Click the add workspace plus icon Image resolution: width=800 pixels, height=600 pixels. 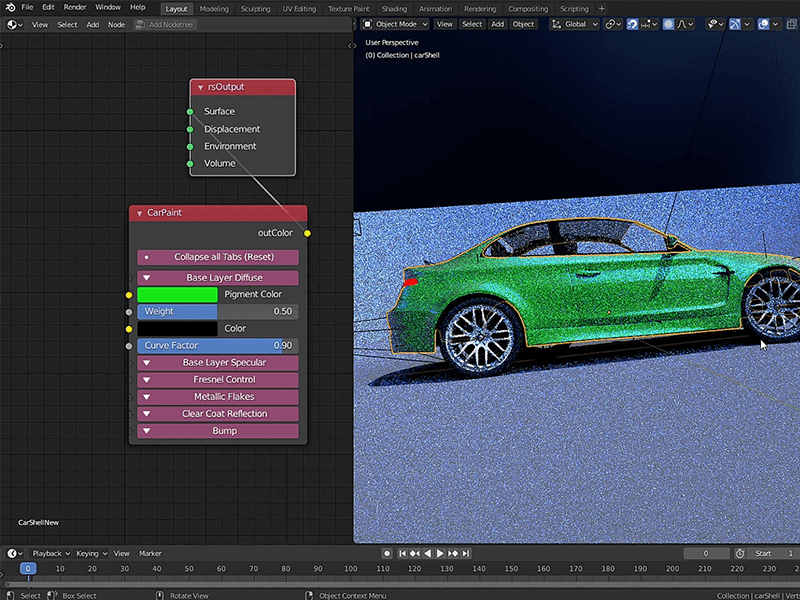(x=602, y=8)
